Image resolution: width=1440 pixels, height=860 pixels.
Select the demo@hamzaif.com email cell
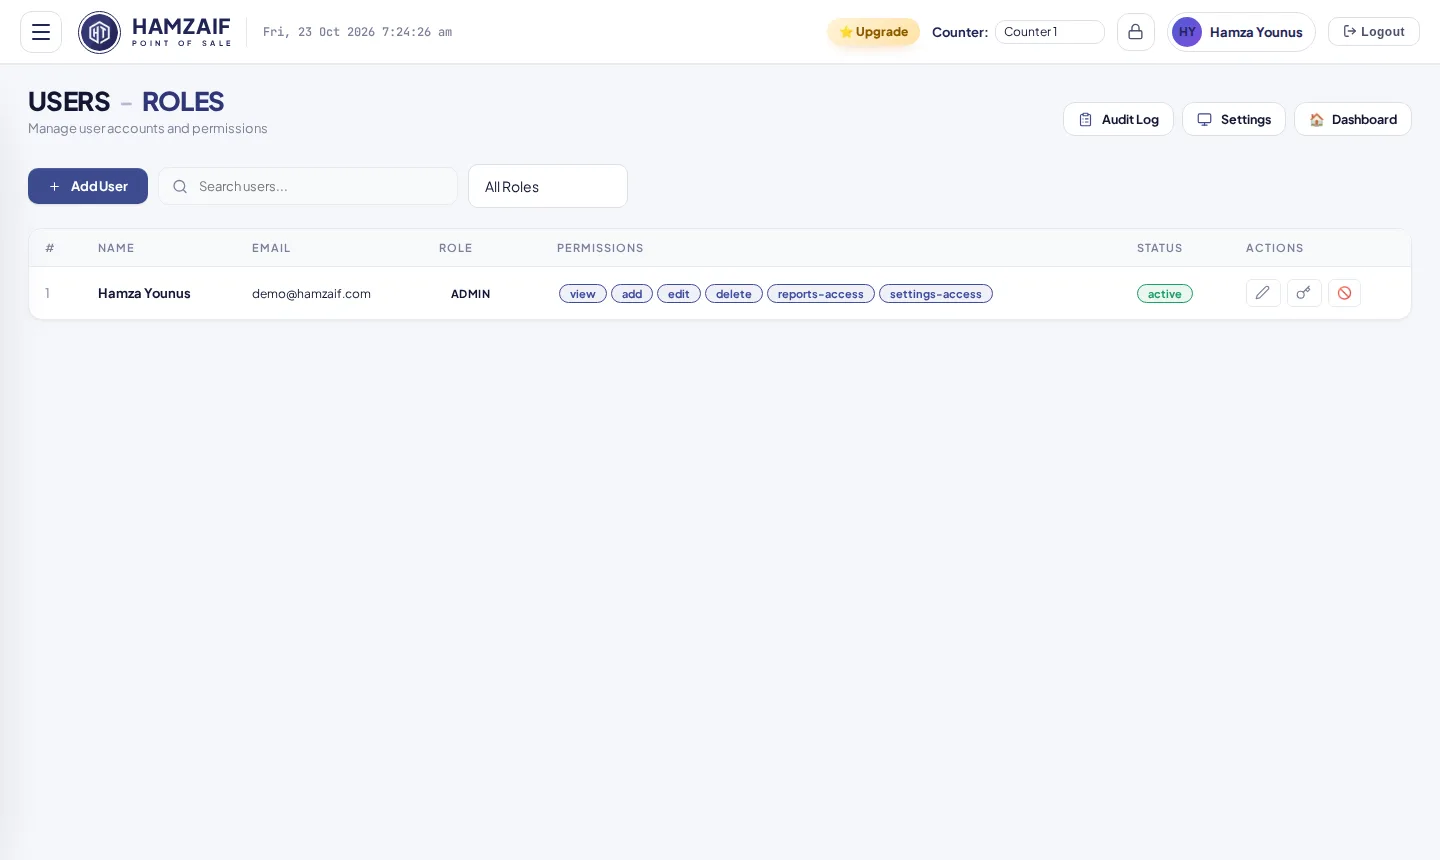tap(311, 294)
